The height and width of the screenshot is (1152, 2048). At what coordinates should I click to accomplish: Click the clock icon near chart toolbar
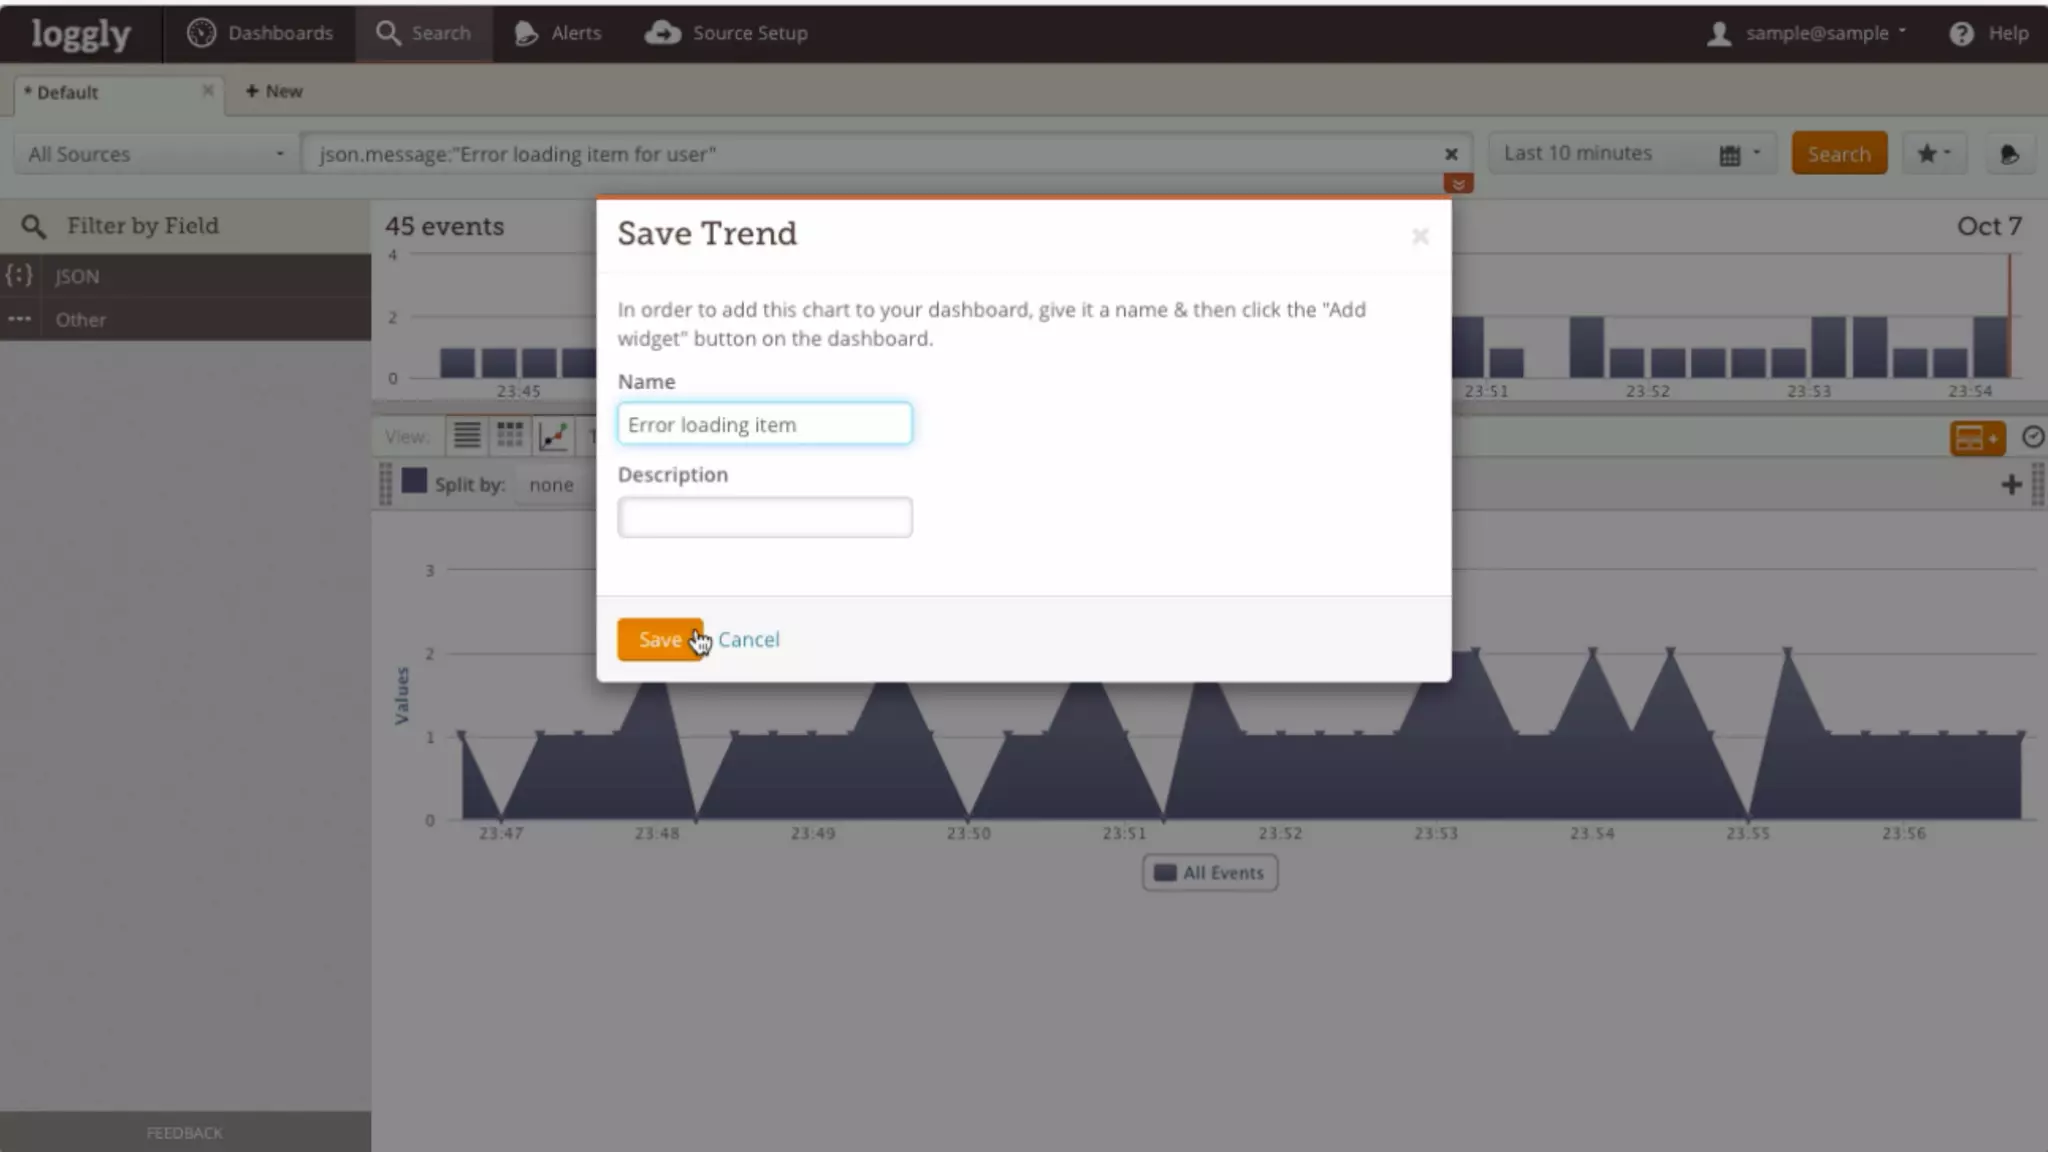[x=2032, y=437]
